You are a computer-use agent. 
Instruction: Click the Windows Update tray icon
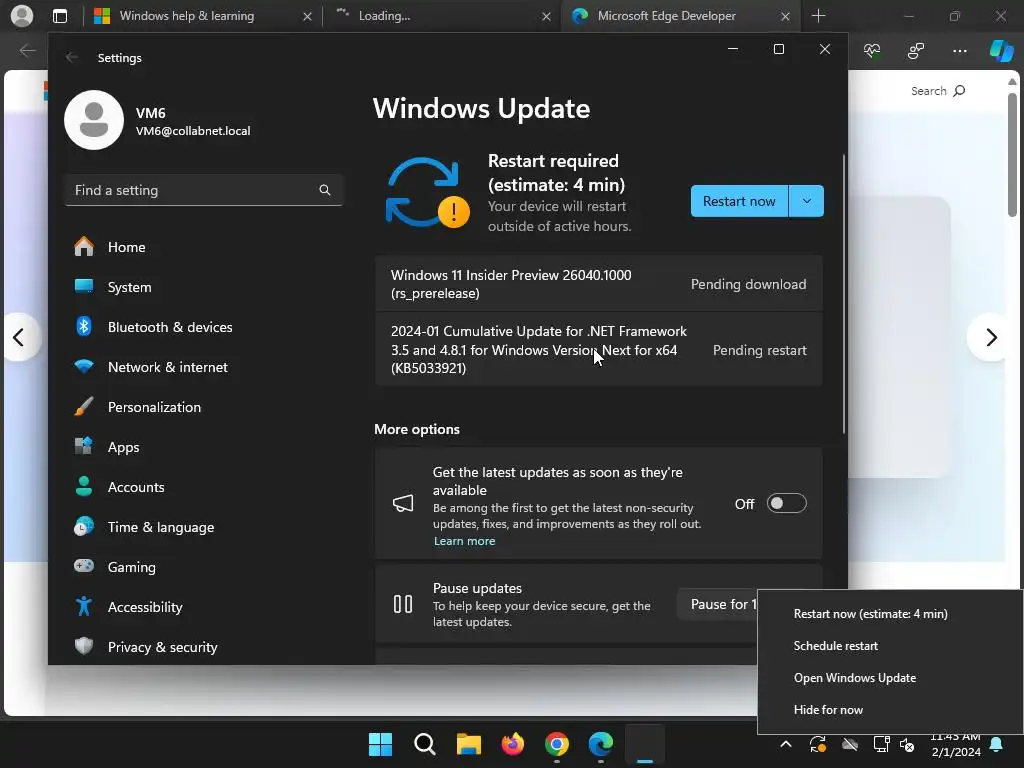[x=818, y=744]
